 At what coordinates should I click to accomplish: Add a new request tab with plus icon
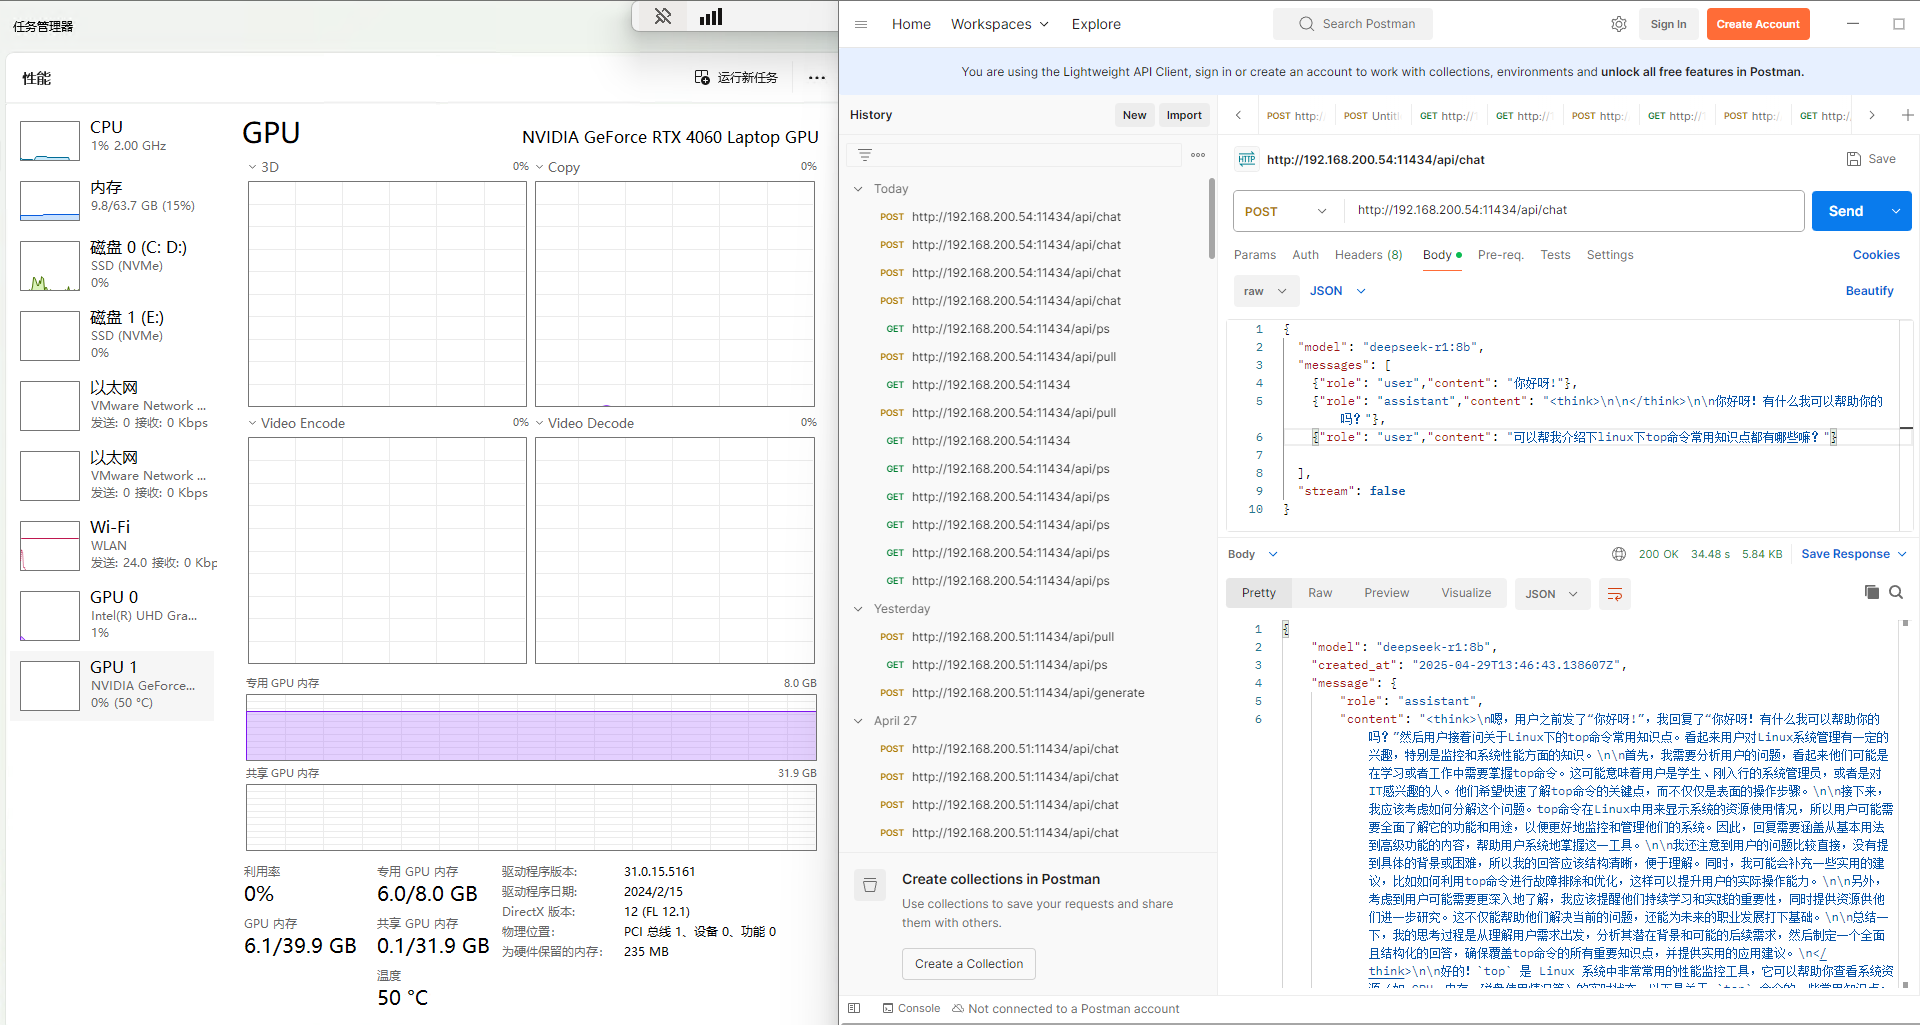[1907, 115]
